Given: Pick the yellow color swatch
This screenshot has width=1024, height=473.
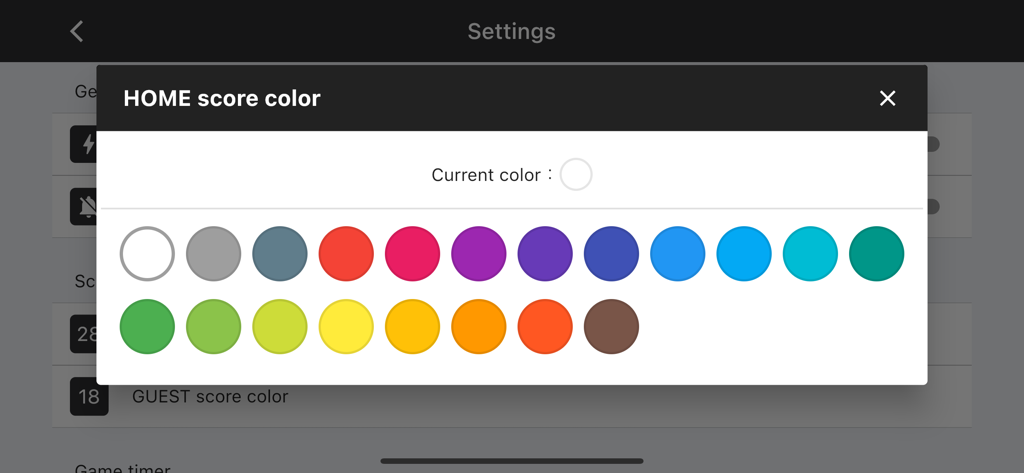Looking at the screenshot, I should pyautogui.click(x=346, y=326).
